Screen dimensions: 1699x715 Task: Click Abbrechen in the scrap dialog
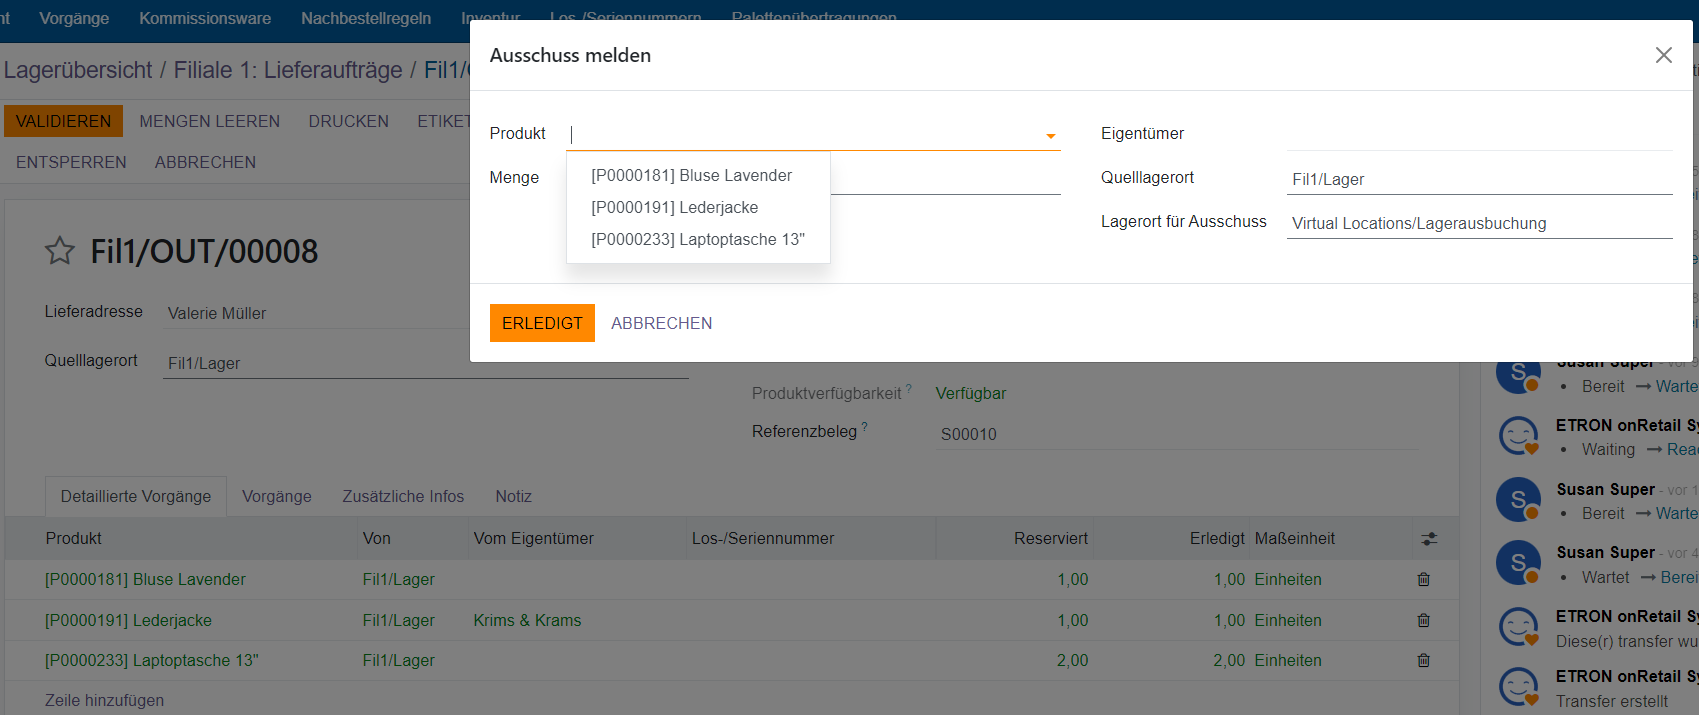tap(661, 323)
